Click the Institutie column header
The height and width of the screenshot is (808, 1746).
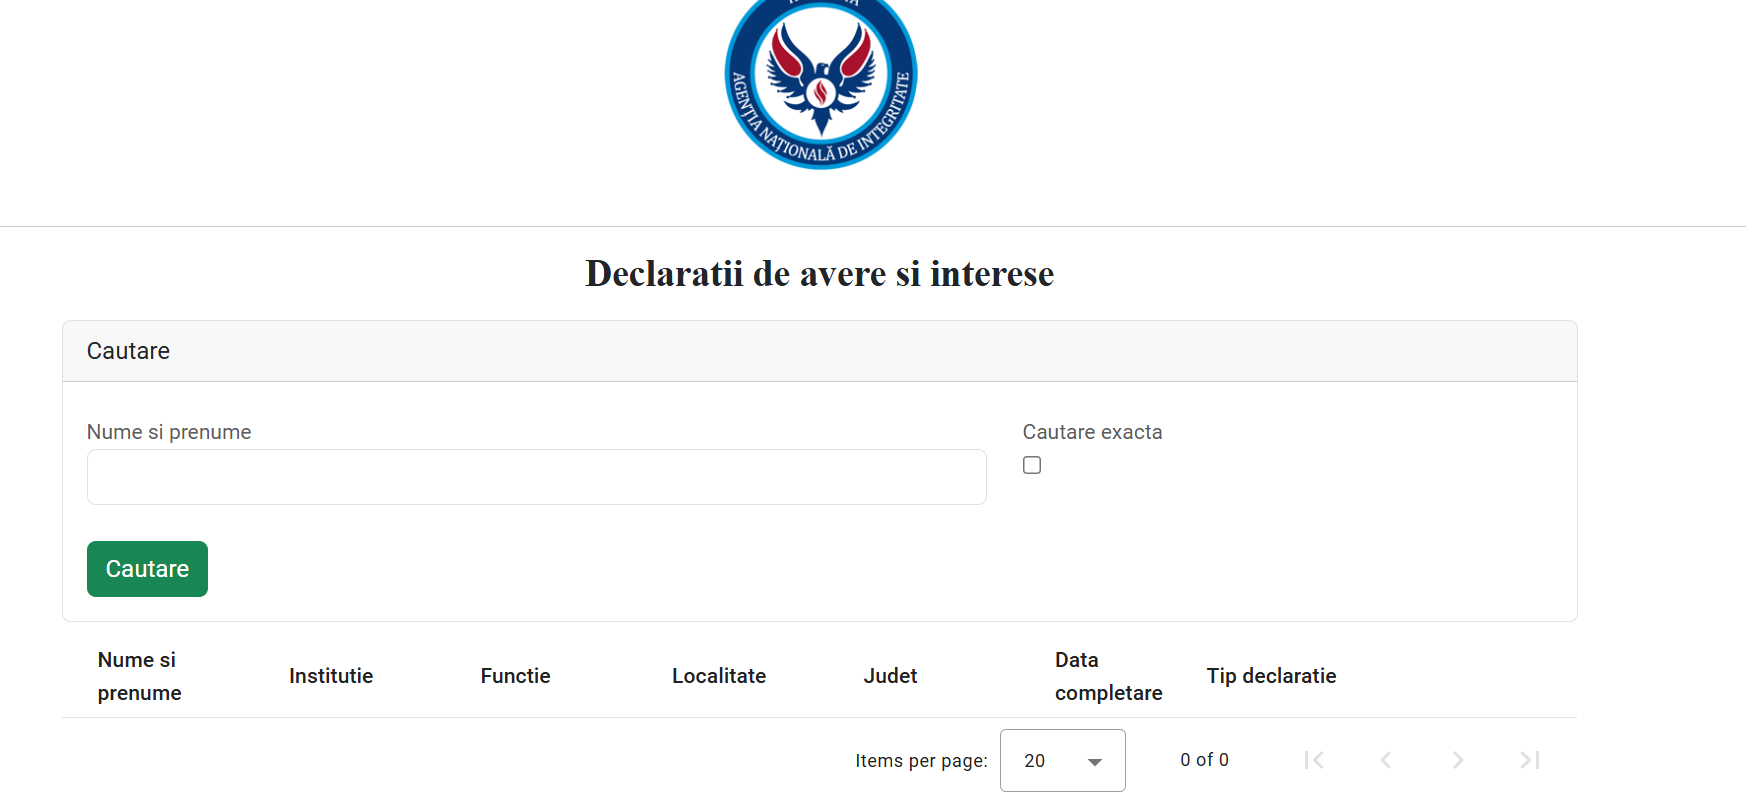pos(331,676)
